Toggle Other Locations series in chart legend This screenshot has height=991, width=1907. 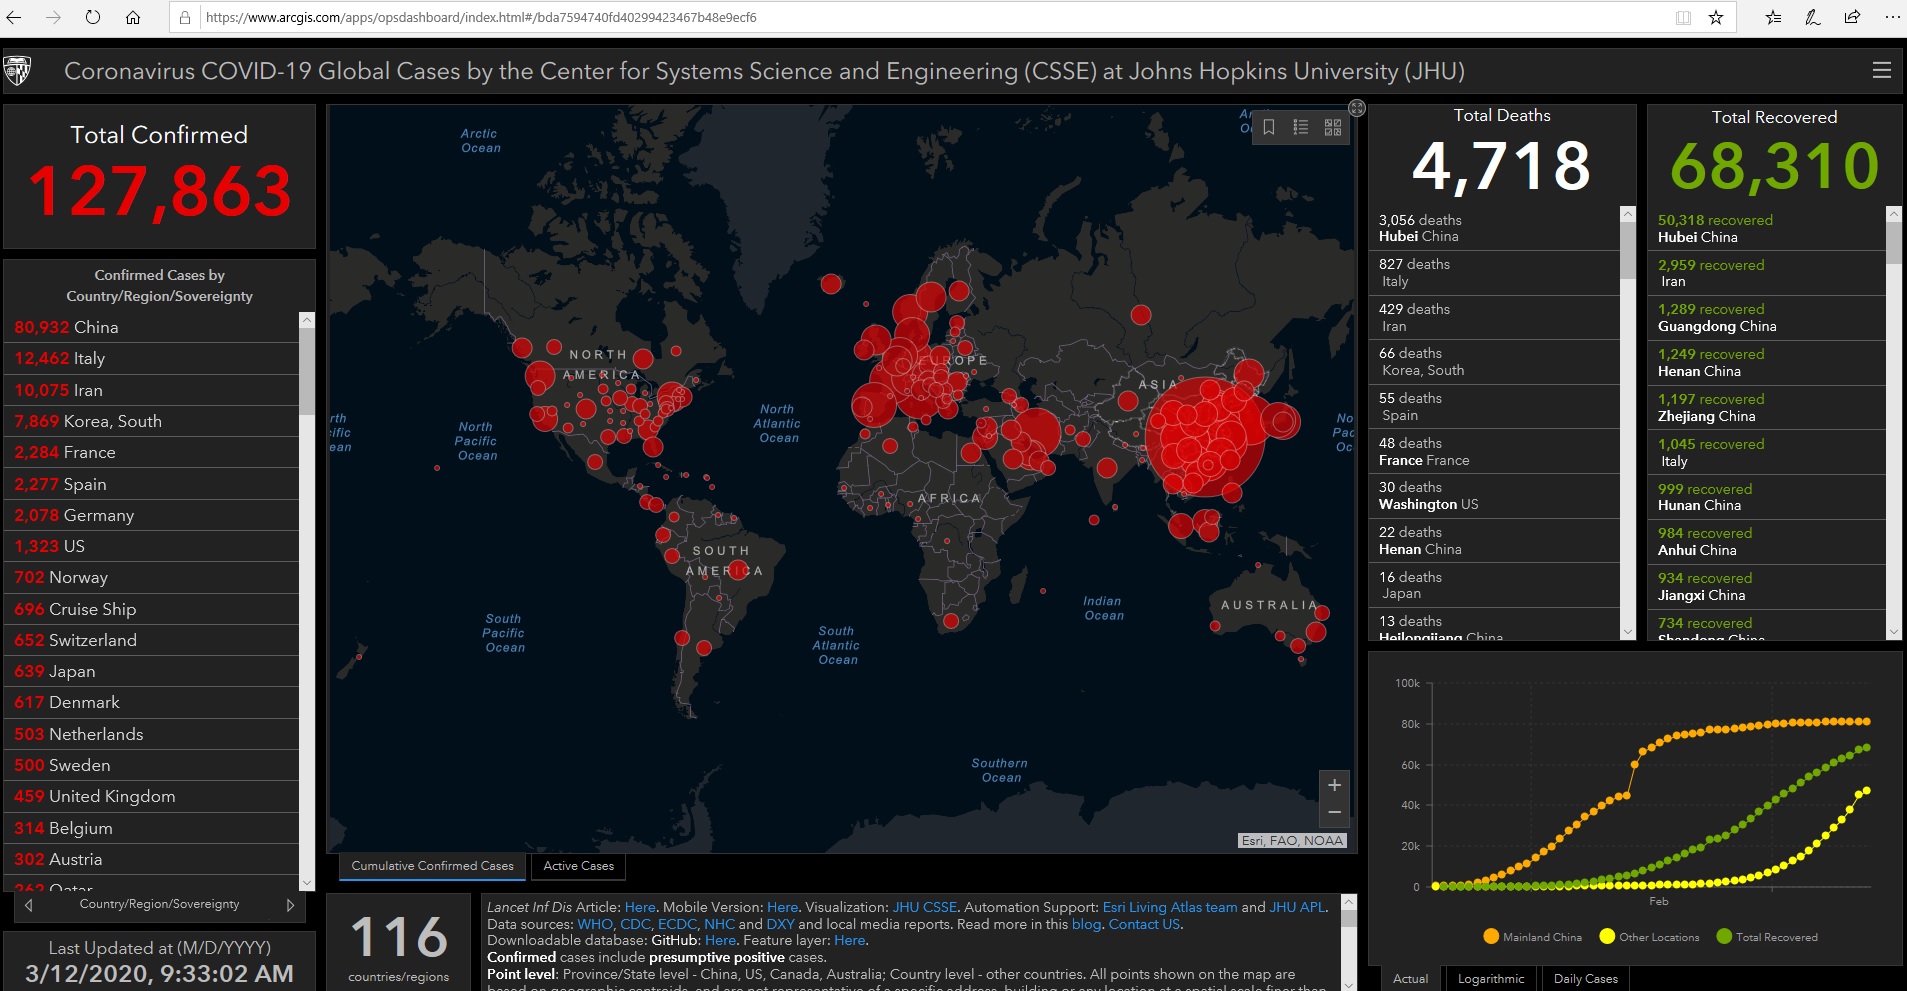pos(1649,937)
